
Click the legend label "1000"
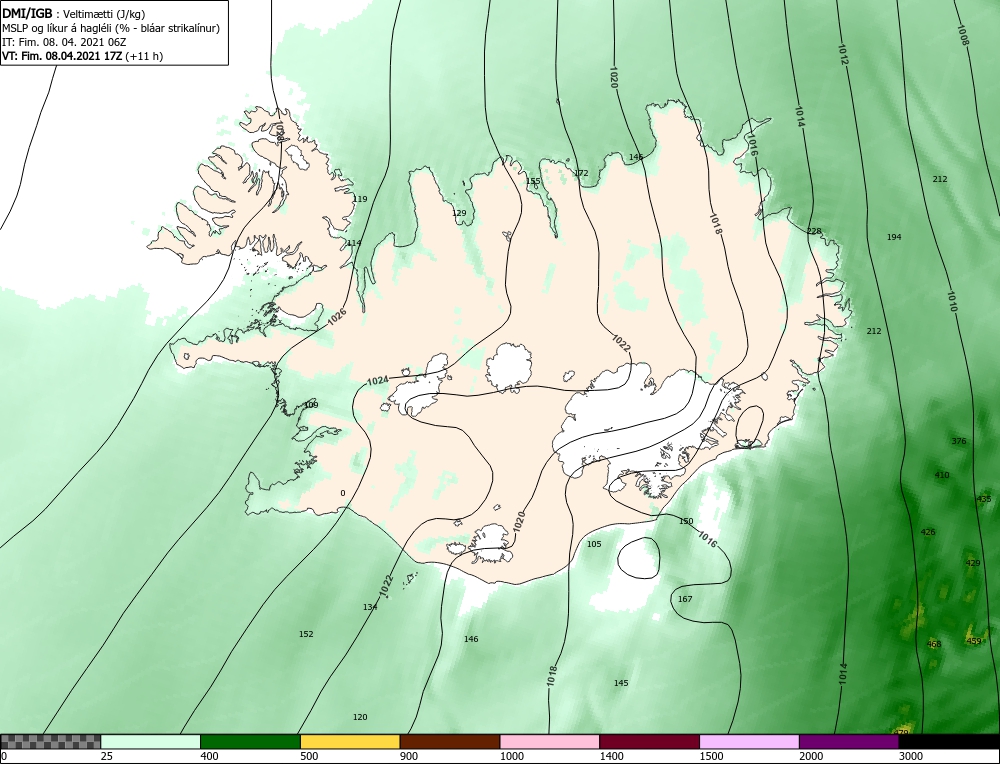512,756
